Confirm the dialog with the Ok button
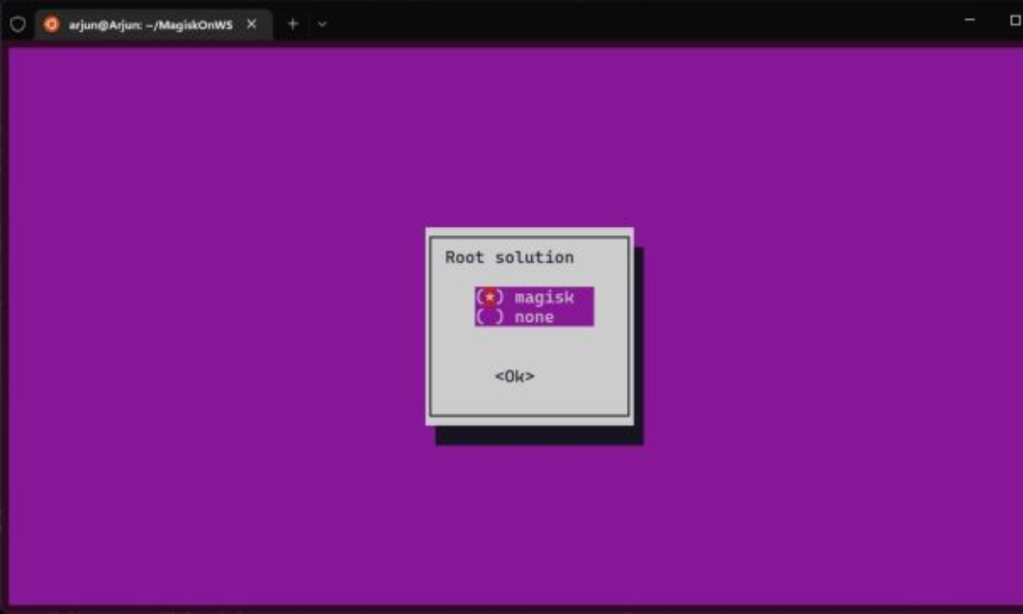Image resolution: width=1023 pixels, height=614 pixels. click(514, 376)
